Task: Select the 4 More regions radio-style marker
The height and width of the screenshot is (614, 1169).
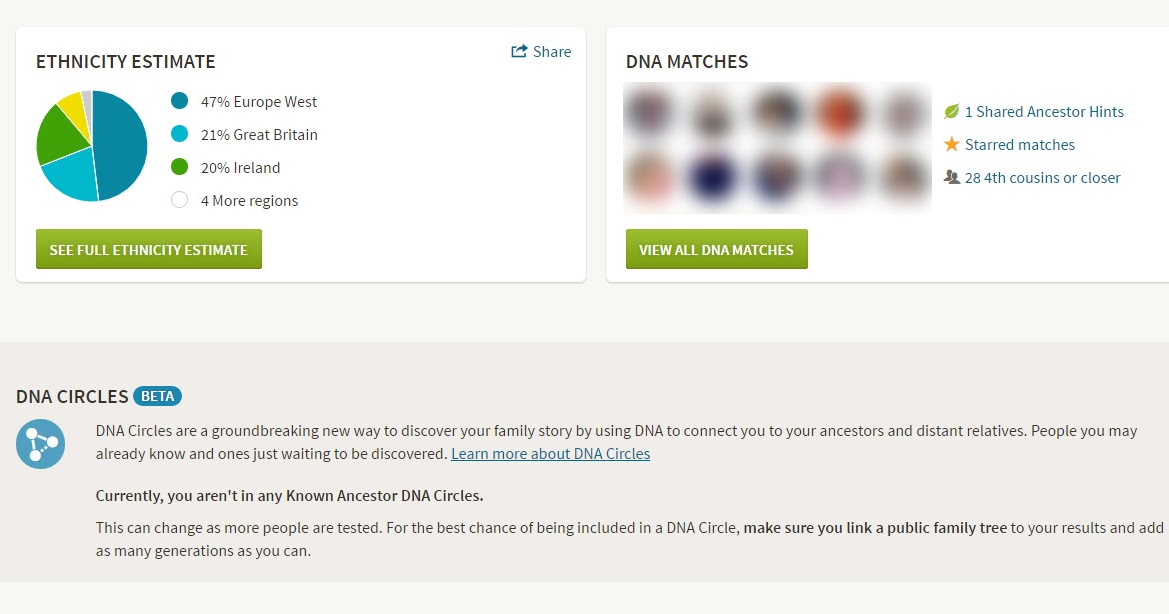Action: (x=179, y=200)
